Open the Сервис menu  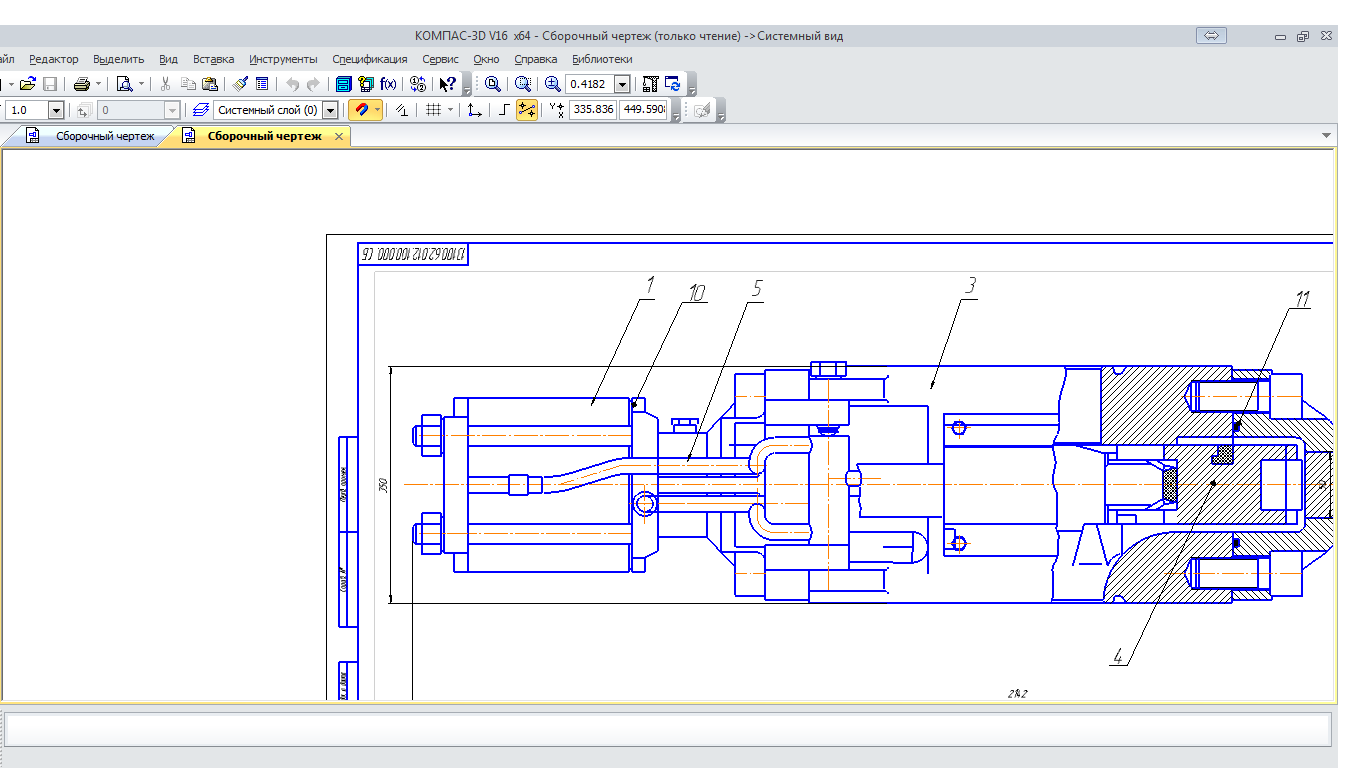point(441,59)
